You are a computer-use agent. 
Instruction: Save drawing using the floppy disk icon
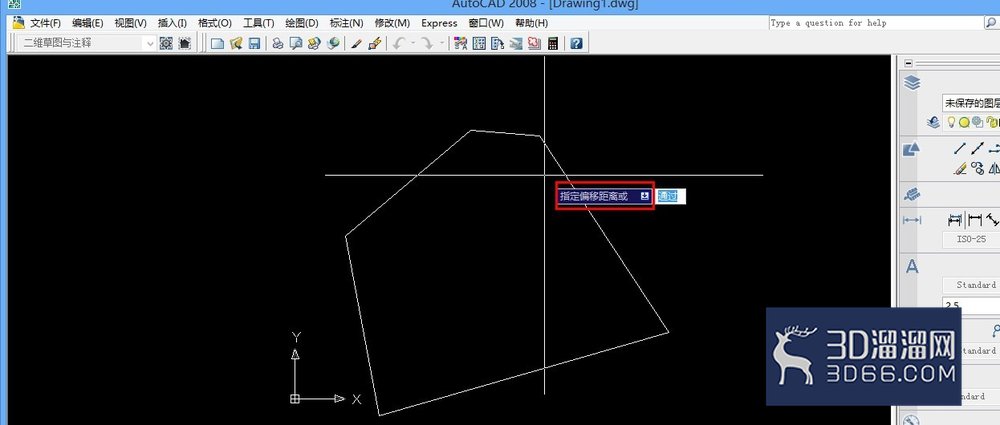click(254, 43)
